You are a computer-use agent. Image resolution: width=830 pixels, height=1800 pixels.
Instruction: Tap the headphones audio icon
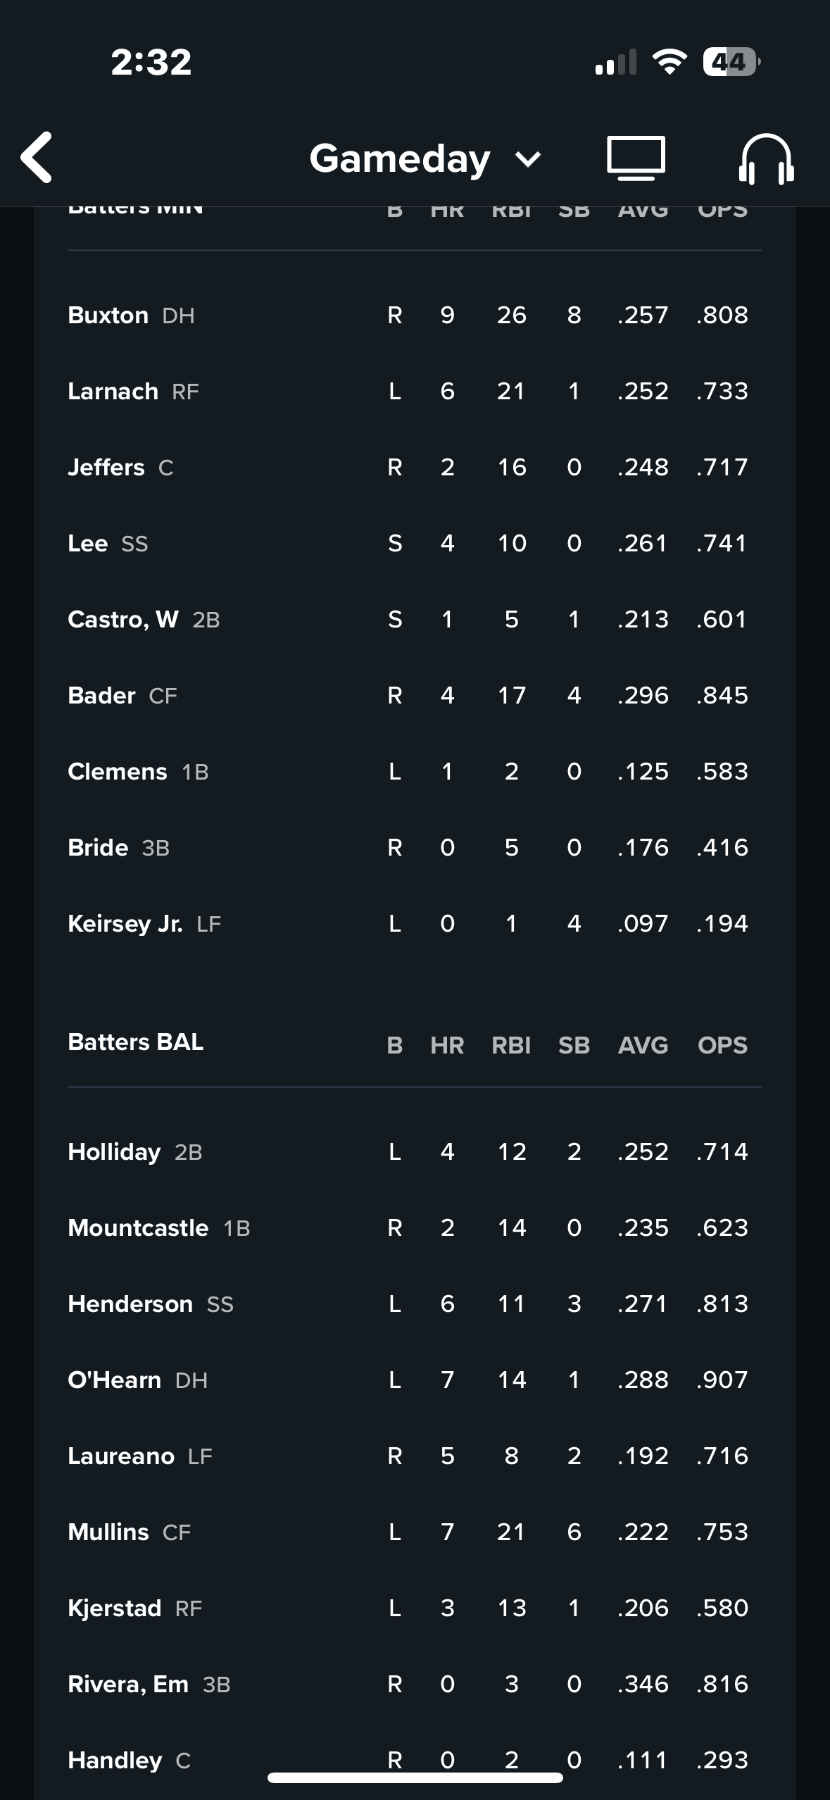[766, 159]
